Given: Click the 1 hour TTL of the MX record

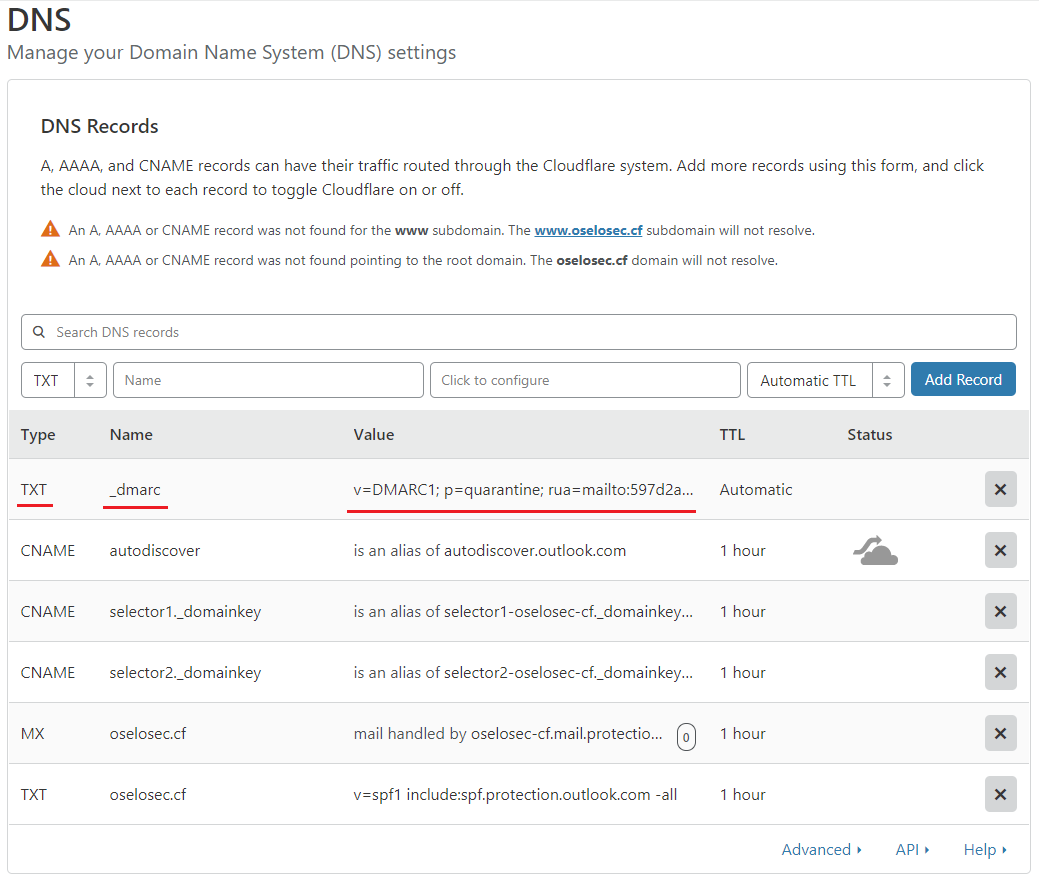Looking at the screenshot, I should coord(743,733).
